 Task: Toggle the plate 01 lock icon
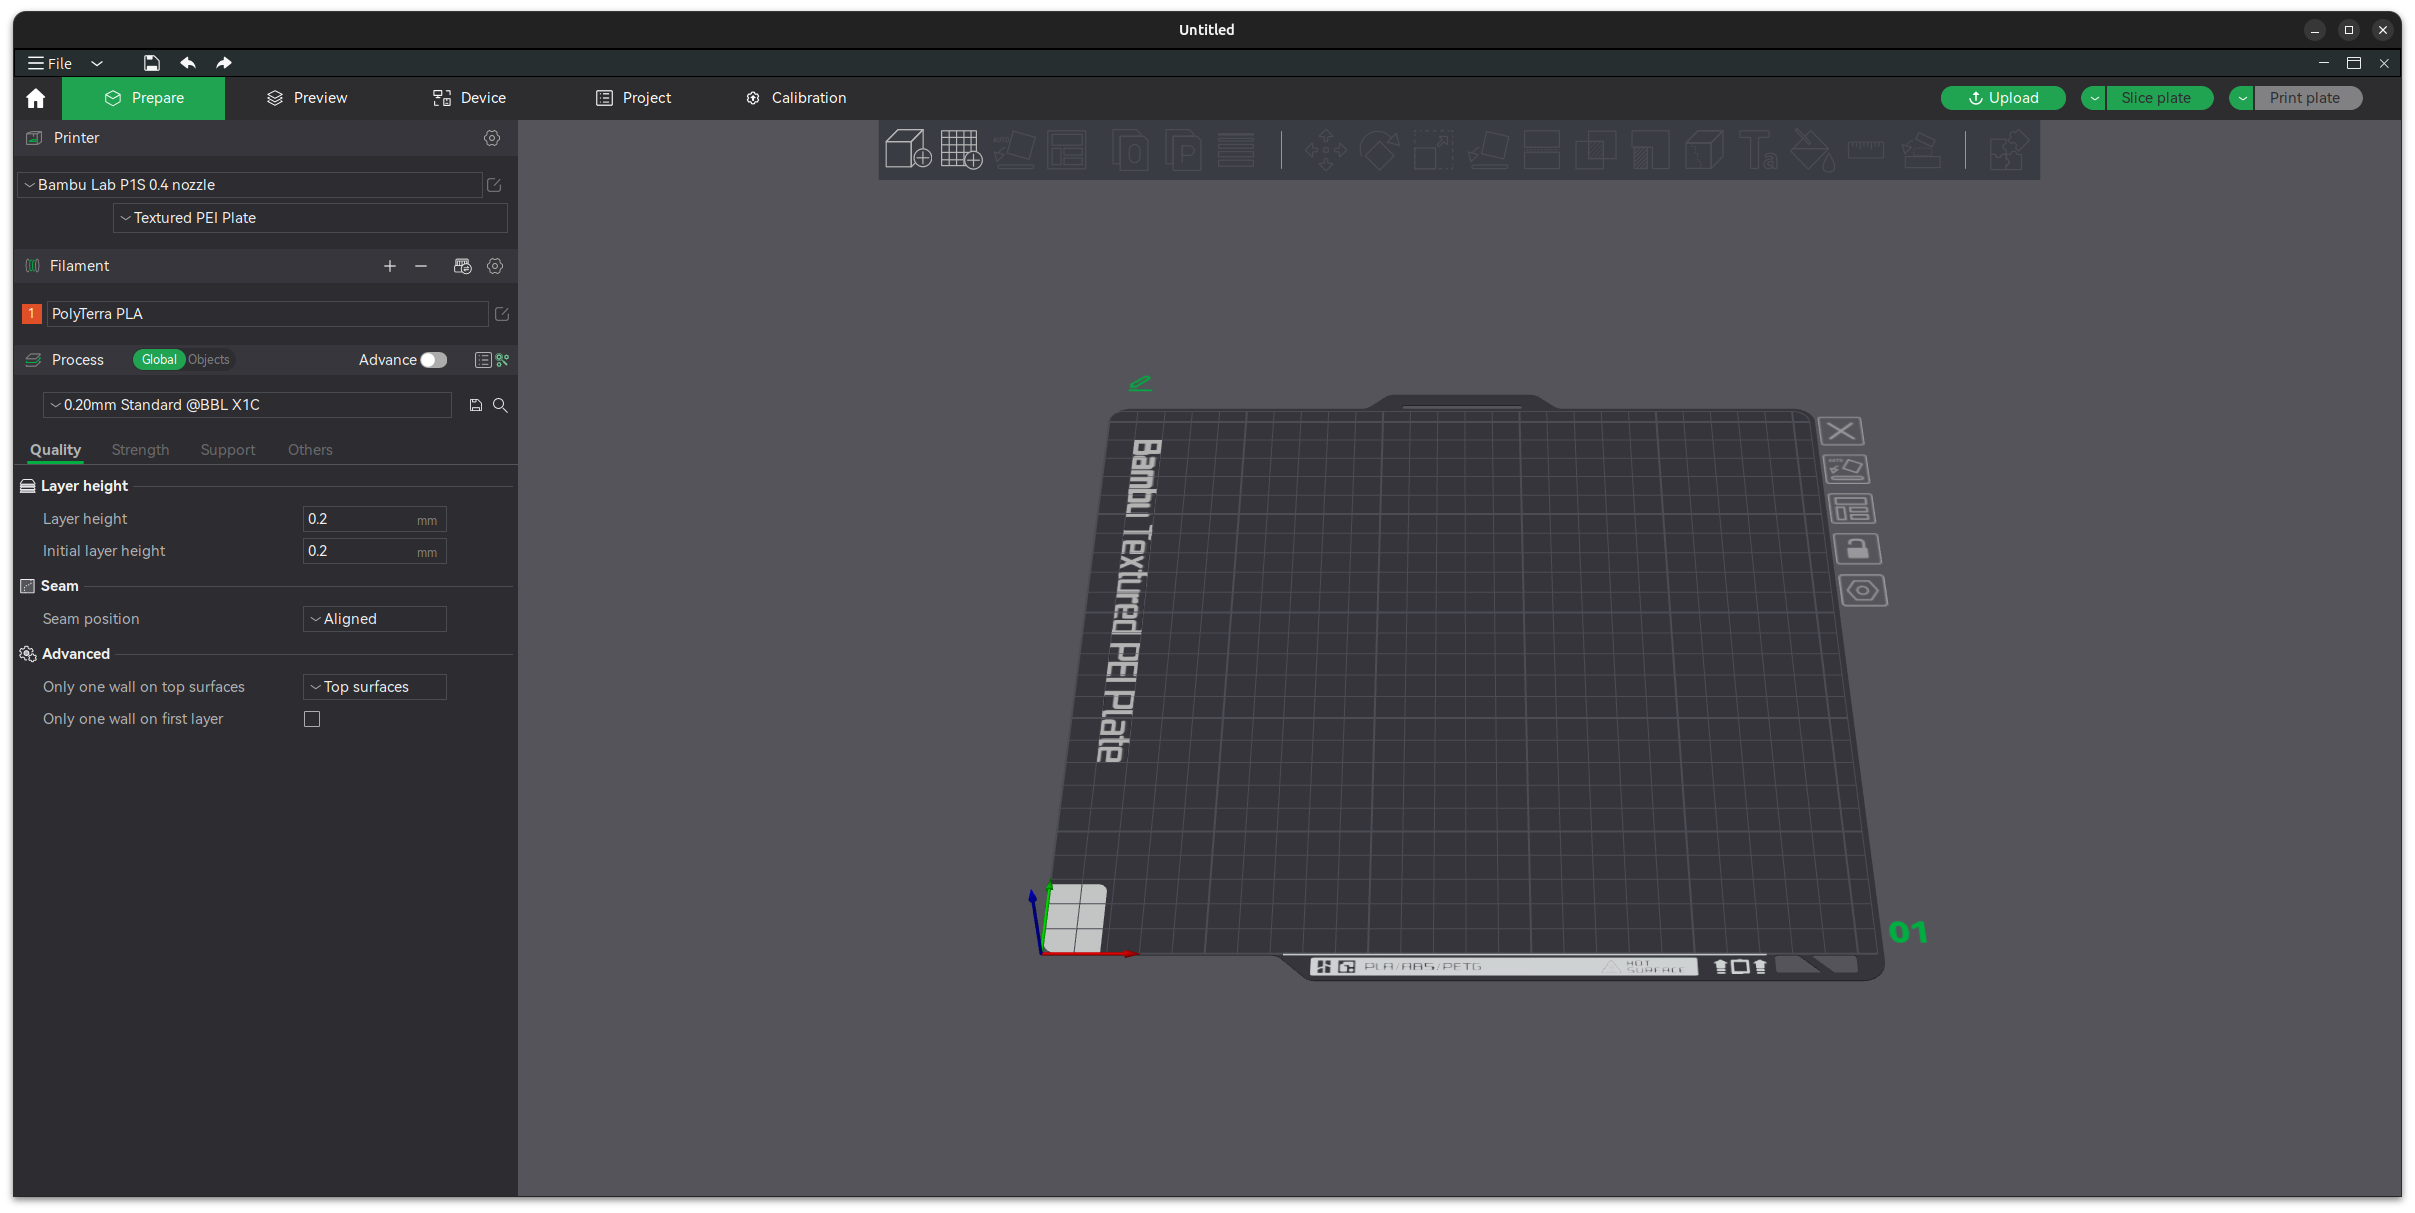1857,549
